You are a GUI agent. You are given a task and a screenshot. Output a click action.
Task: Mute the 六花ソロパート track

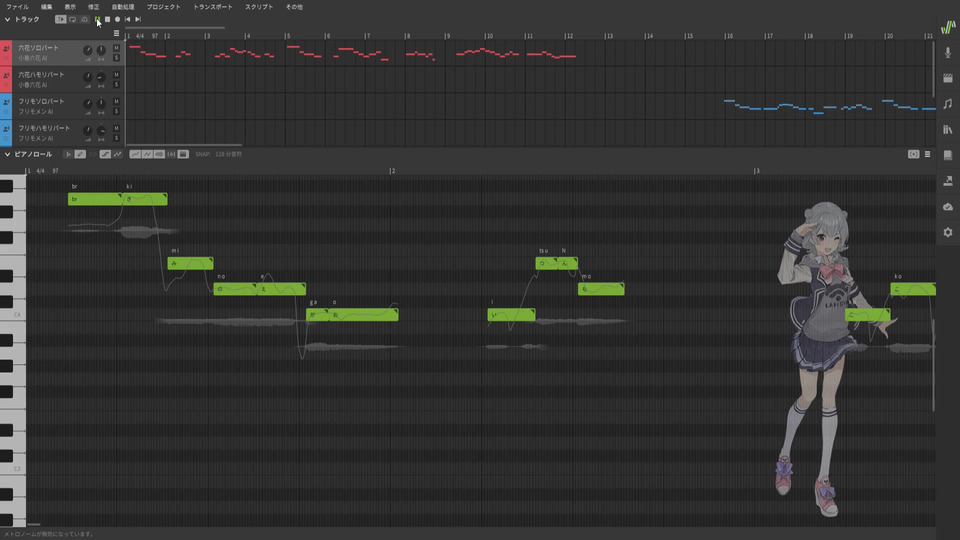(x=116, y=48)
